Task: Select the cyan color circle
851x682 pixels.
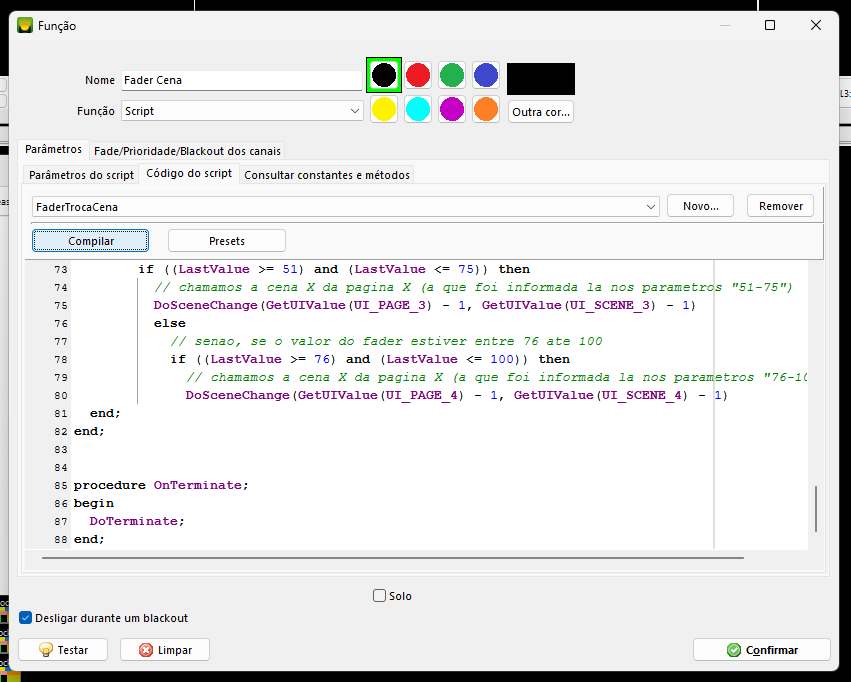Action: coord(418,109)
